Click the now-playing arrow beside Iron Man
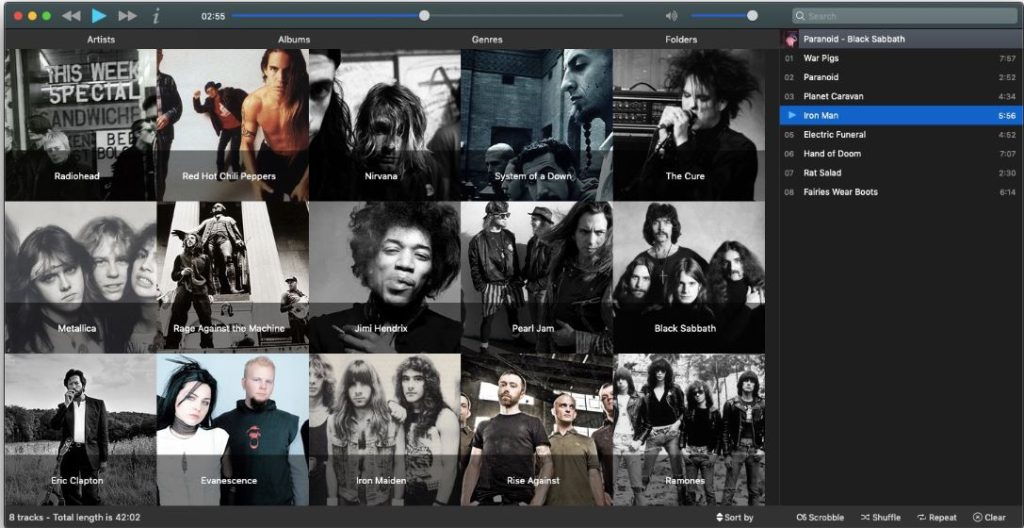Image resolution: width=1024 pixels, height=528 pixels. (792, 115)
